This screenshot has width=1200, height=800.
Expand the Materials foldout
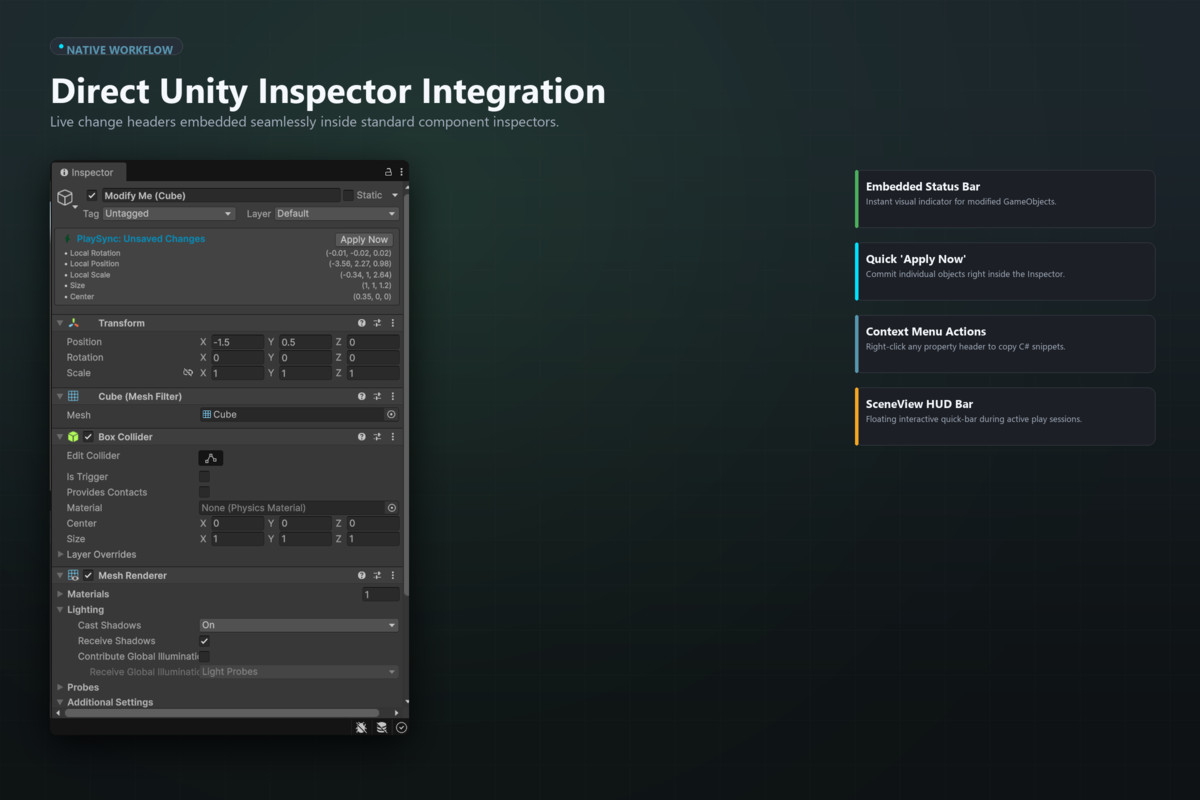(60, 594)
